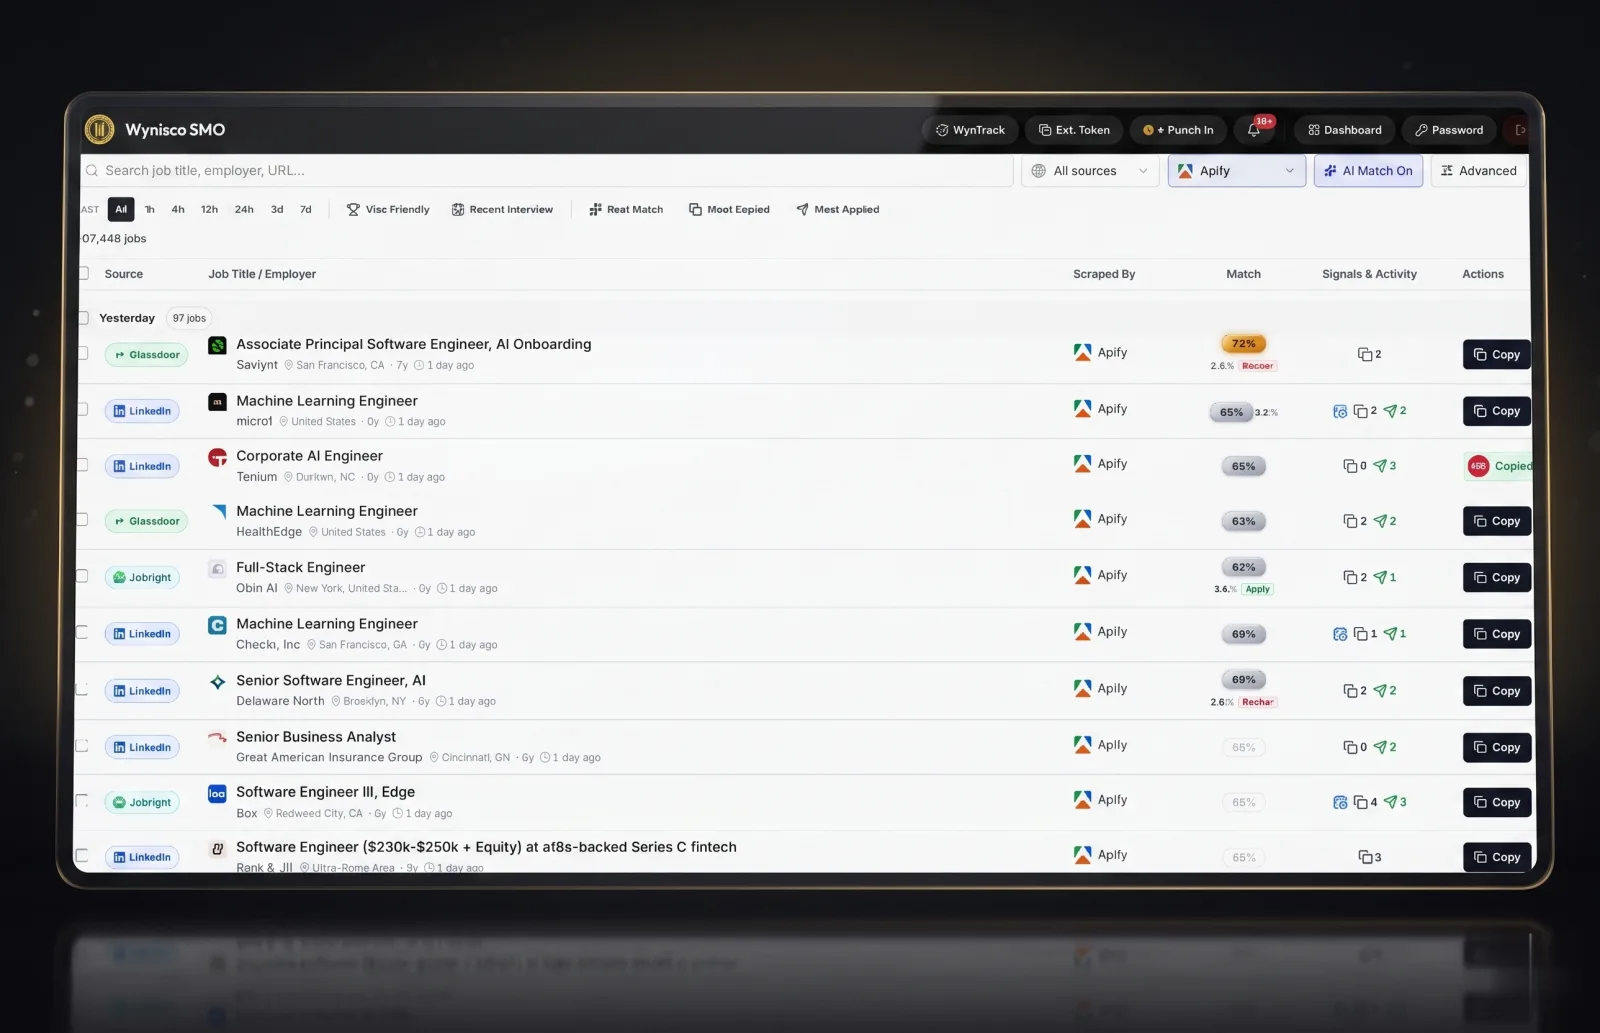Viewport: 1600px width, 1033px height.
Task: Filter jobs to the last 7d
Action: point(306,209)
